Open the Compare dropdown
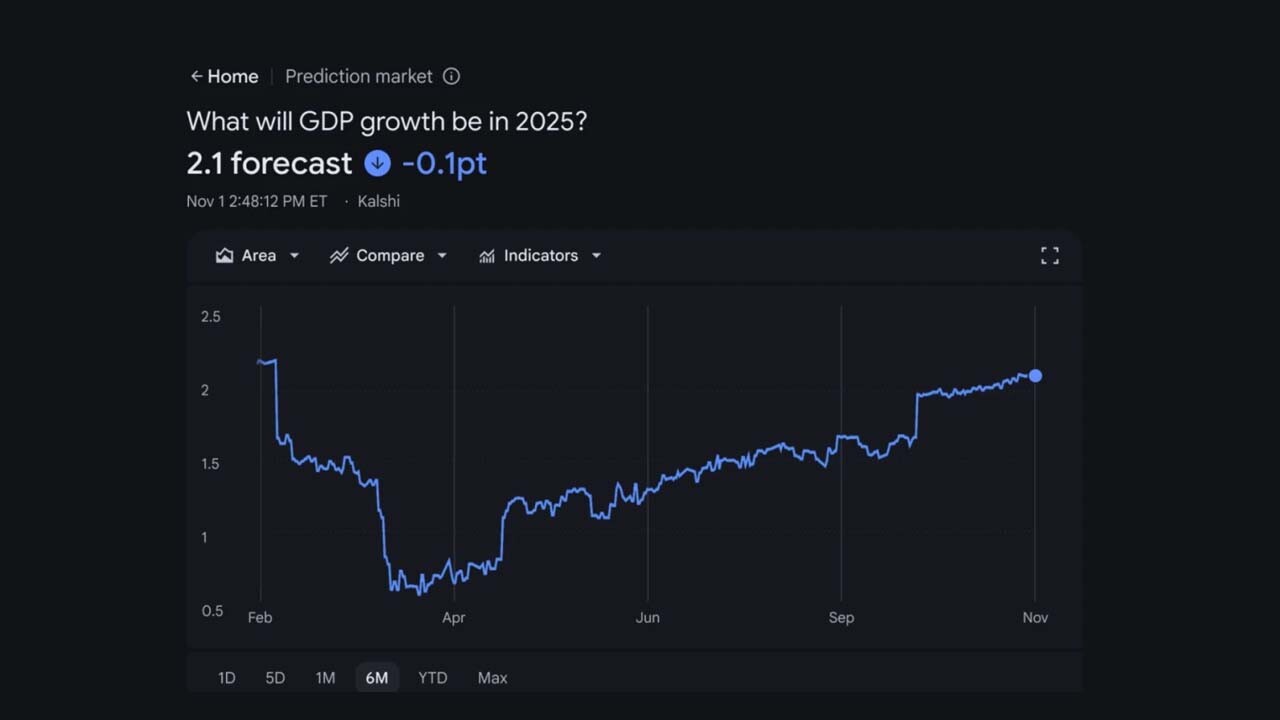Viewport: 1280px width, 720px height. click(389, 255)
